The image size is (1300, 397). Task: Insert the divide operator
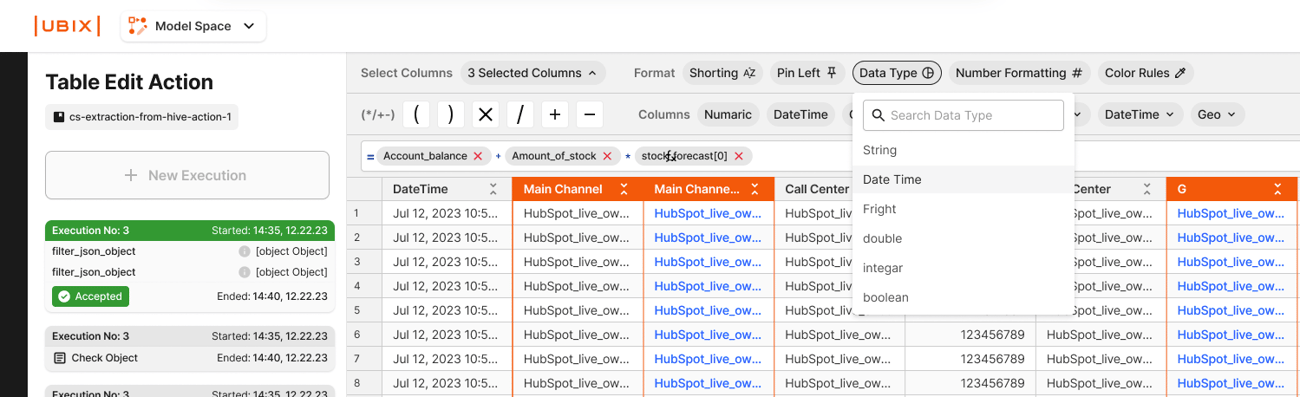[520, 114]
